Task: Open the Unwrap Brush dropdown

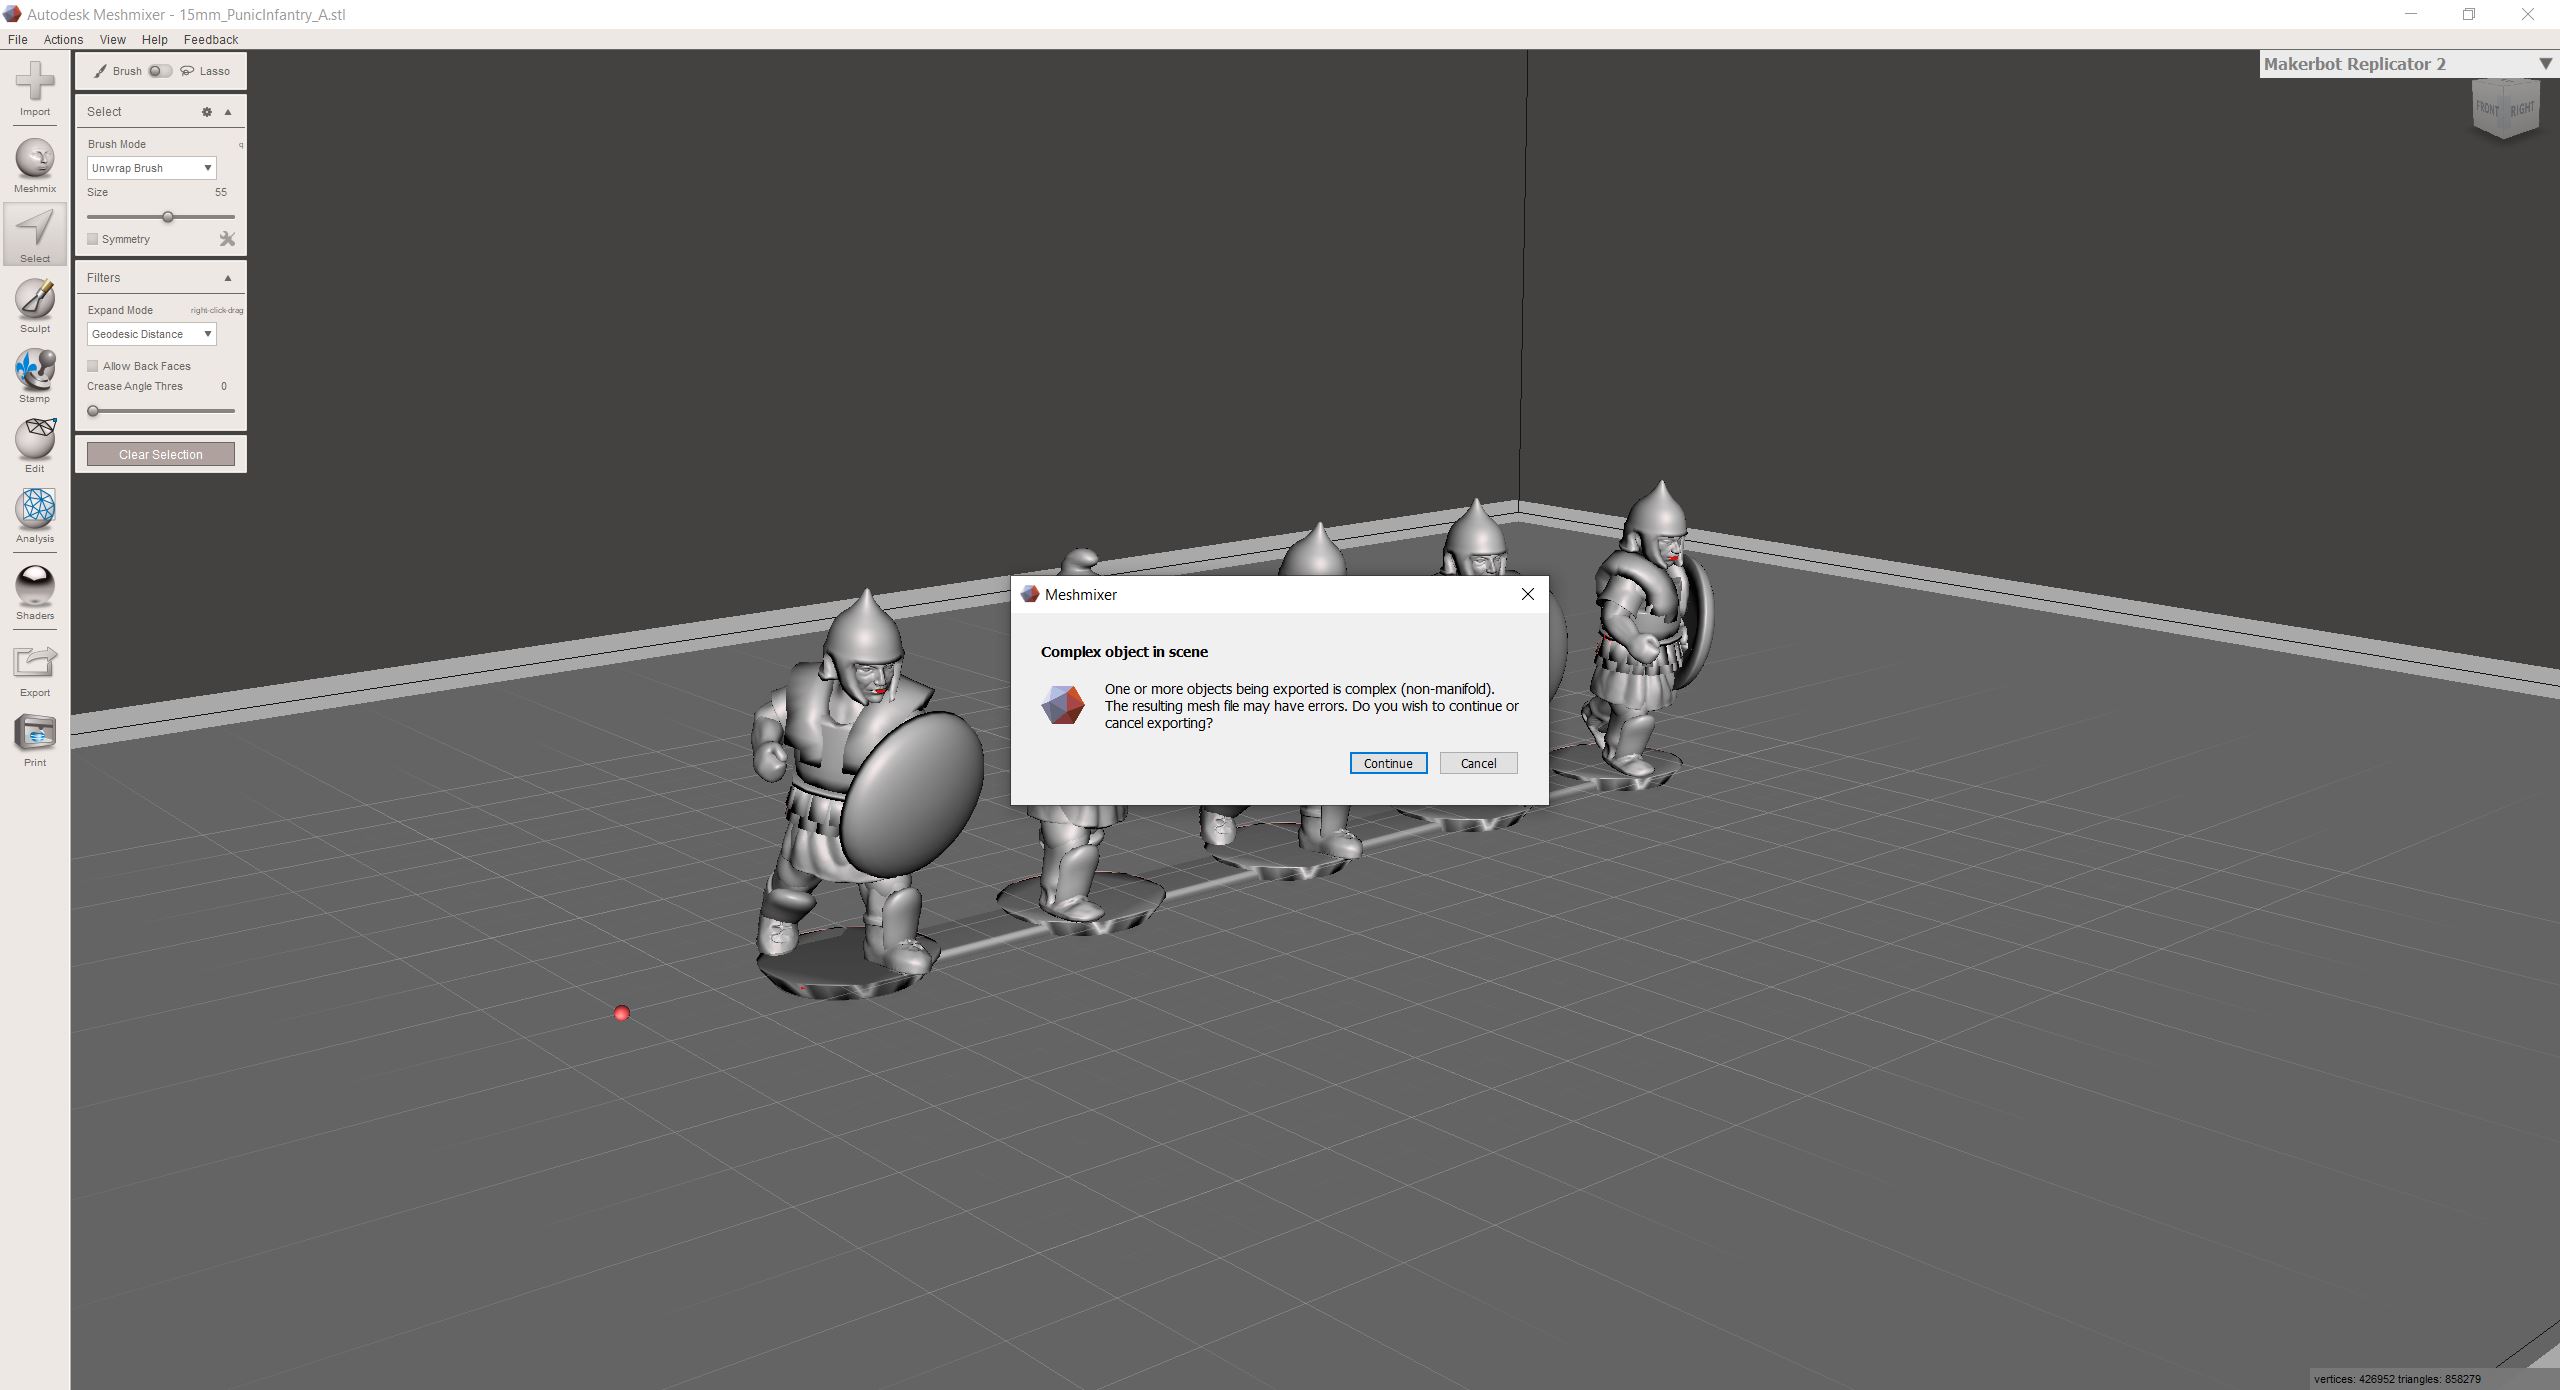Action: pyautogui.click(x=150, y=167)
